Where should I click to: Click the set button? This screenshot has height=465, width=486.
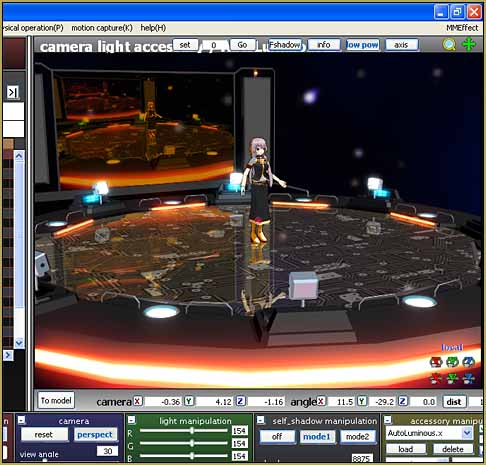pyautogui.click(x=185, y=45)
